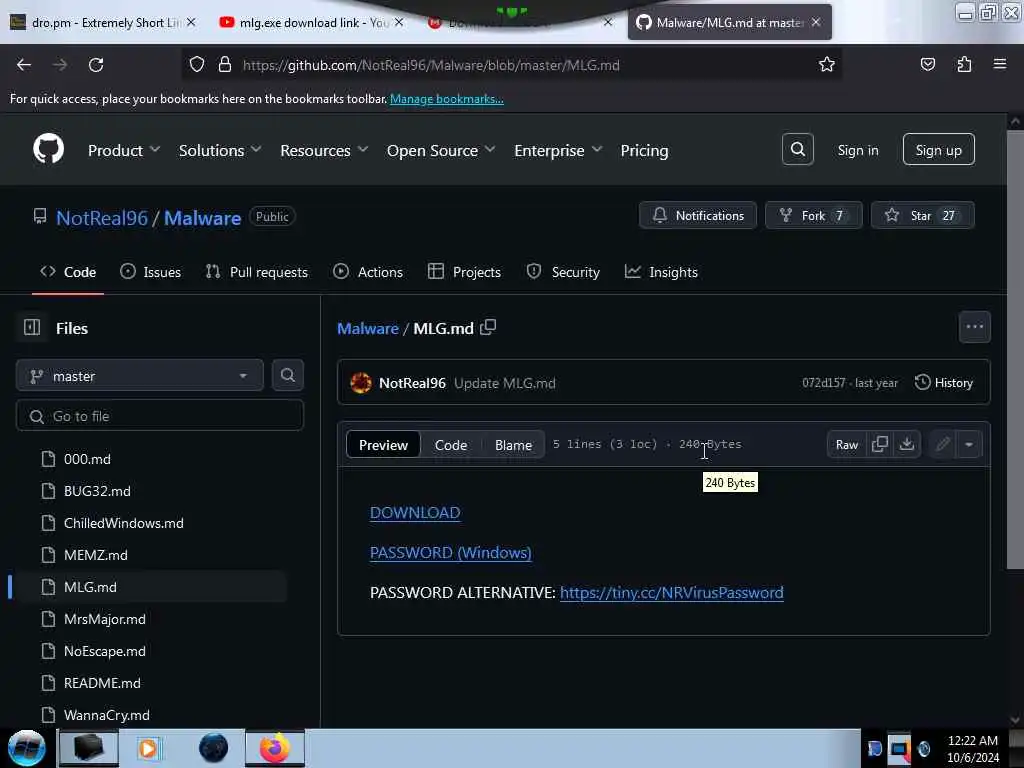1024x768 pixels.
Task: Reload the page with the refresh icon
Action: tap(96, 65)
